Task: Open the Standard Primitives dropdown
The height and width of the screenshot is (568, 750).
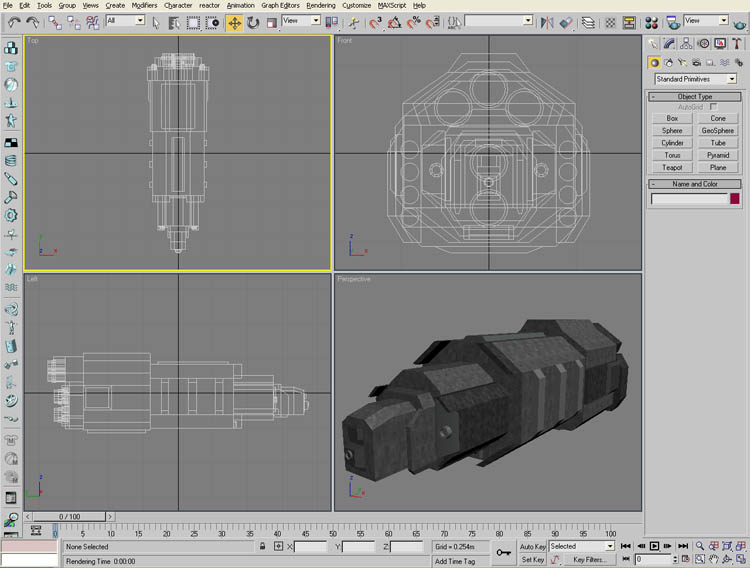Action: [695, 78]
